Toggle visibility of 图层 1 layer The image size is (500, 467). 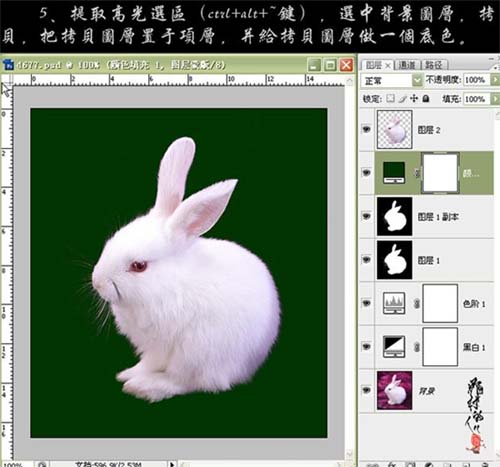[x=367, y=259]
